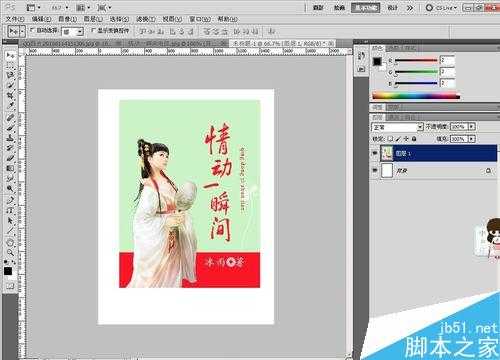Select the Blur tool

[10, 178]
